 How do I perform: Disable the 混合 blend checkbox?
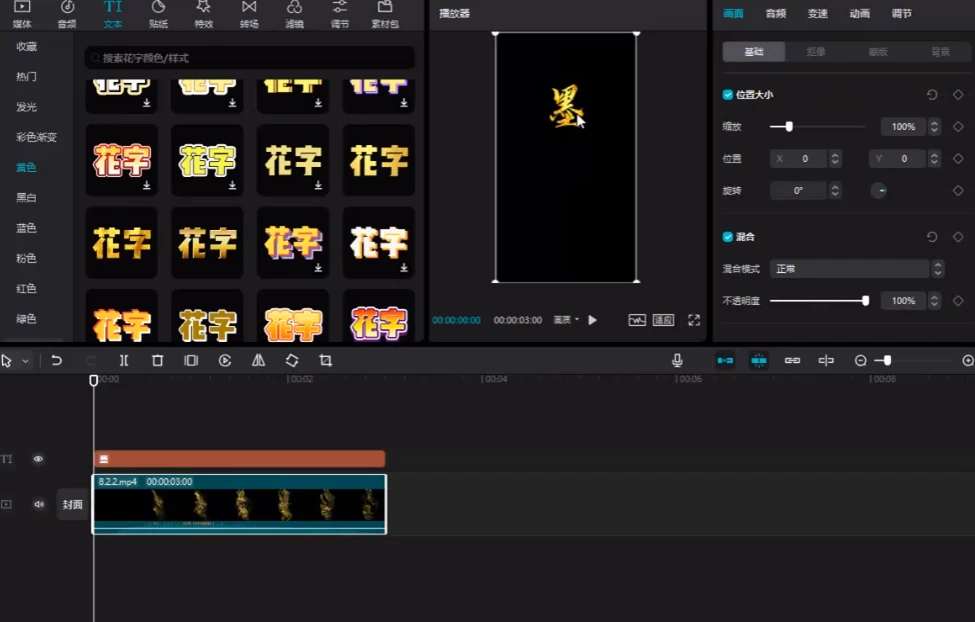(728, 237)
